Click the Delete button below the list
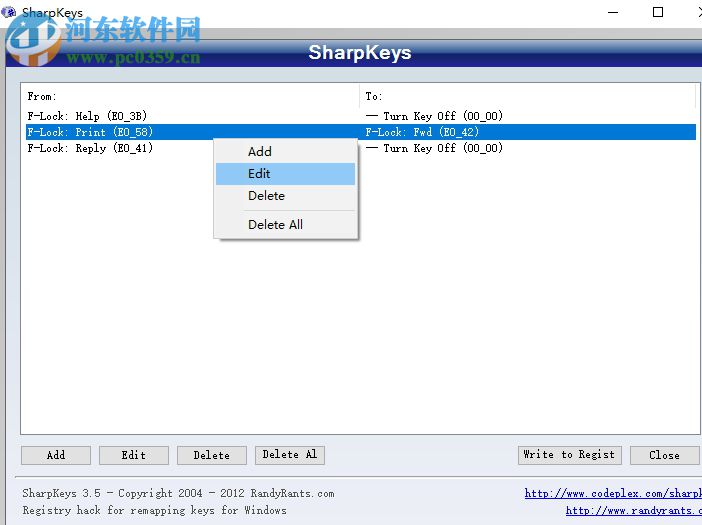Image resolution: width=702 pixels, height=525 pixels. pos(212,455)
